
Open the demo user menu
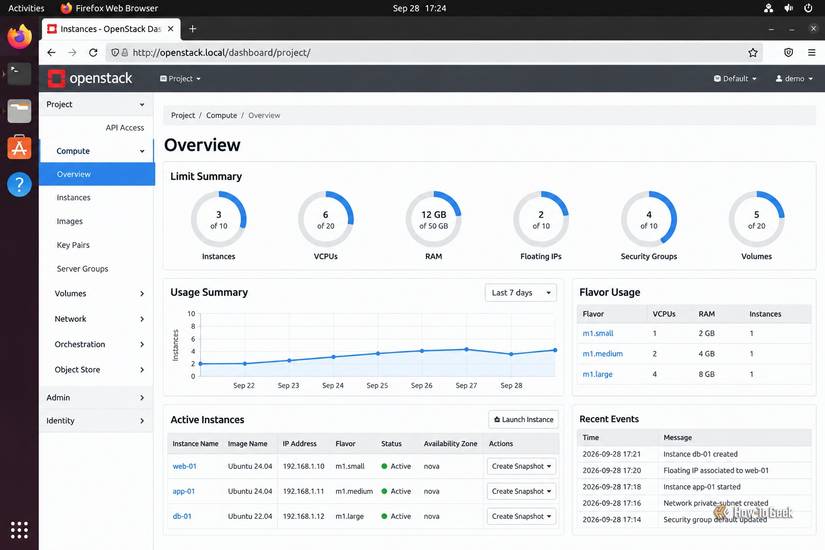tap(794, 78)
